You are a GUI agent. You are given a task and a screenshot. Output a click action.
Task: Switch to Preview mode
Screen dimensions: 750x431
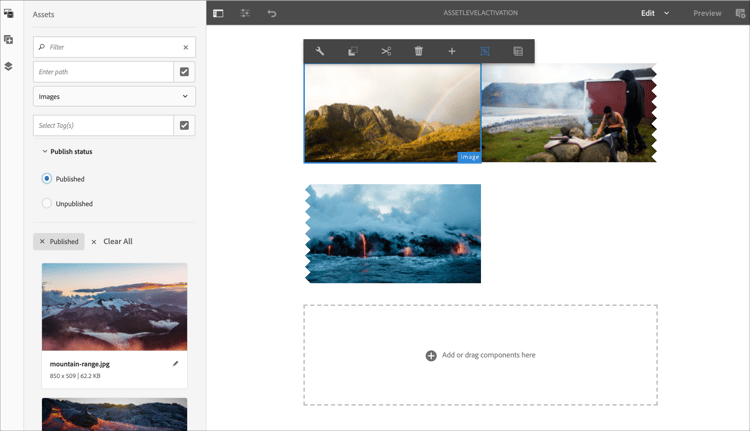(x=707, y=13)
